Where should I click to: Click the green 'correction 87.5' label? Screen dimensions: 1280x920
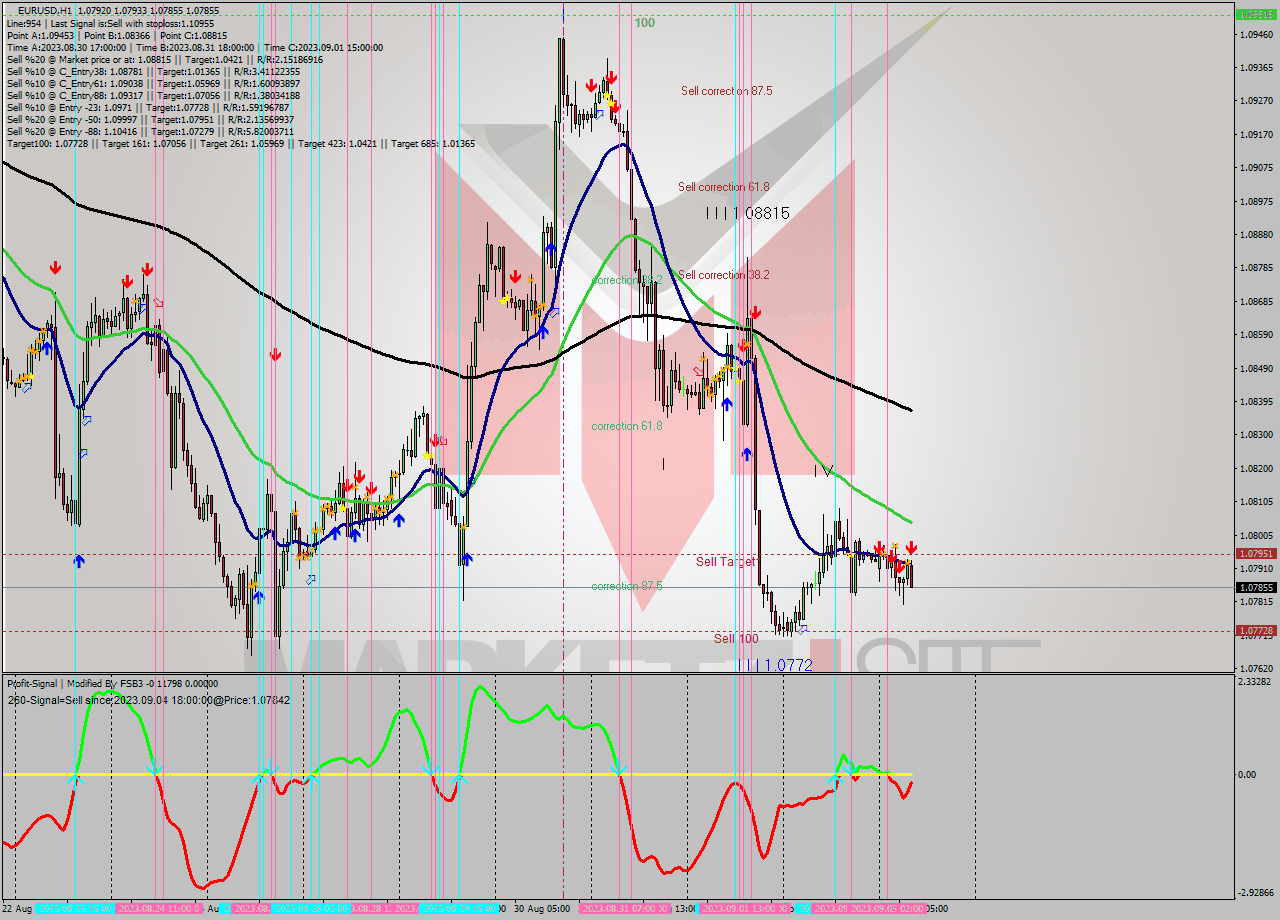coord(627,586)
